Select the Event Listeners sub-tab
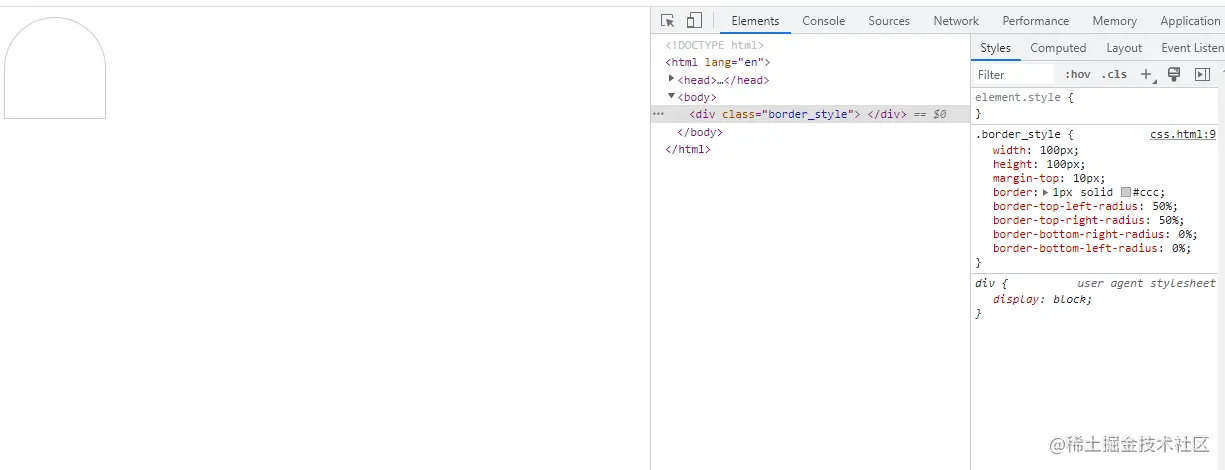1225x470 pixels. click(x=1192, y=48)
